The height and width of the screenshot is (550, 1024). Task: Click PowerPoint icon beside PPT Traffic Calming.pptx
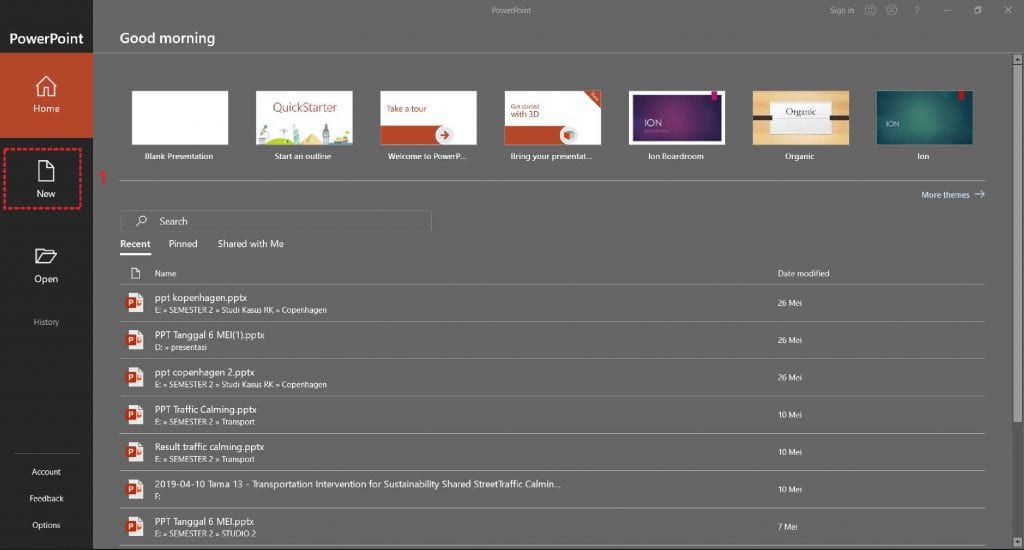(135, 414)
